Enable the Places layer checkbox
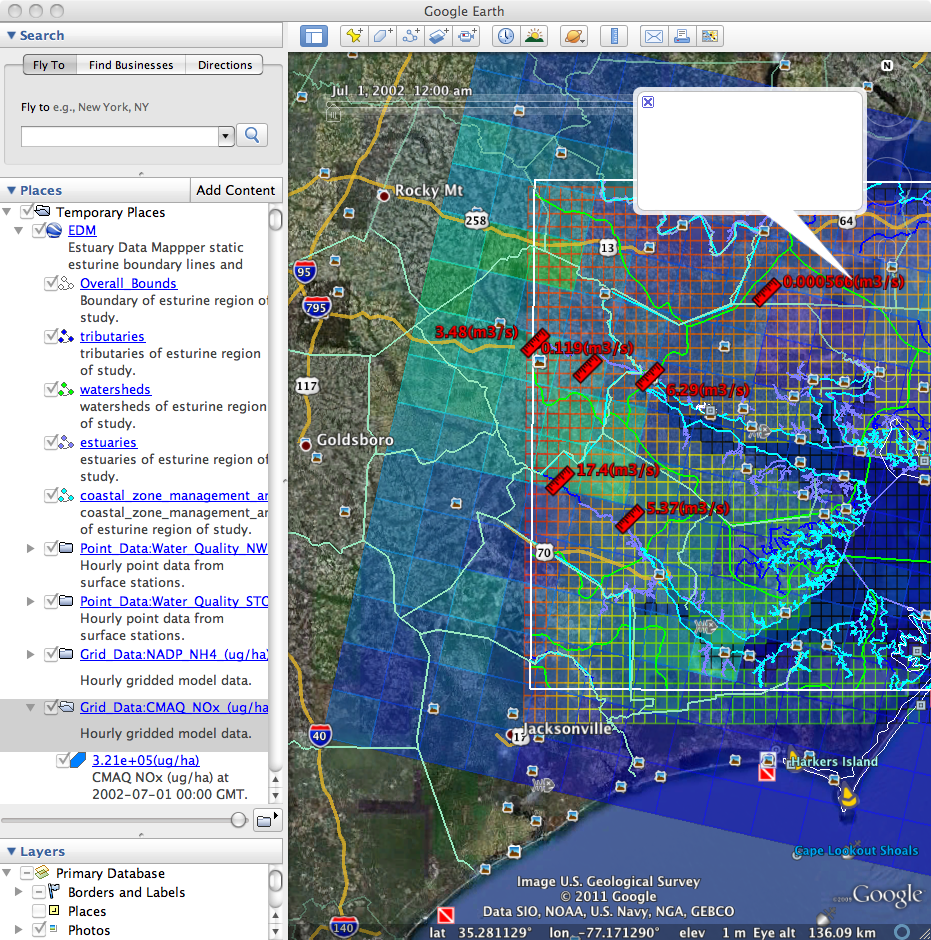This screenshot has height=940, width=931. [x=39, y=911]
